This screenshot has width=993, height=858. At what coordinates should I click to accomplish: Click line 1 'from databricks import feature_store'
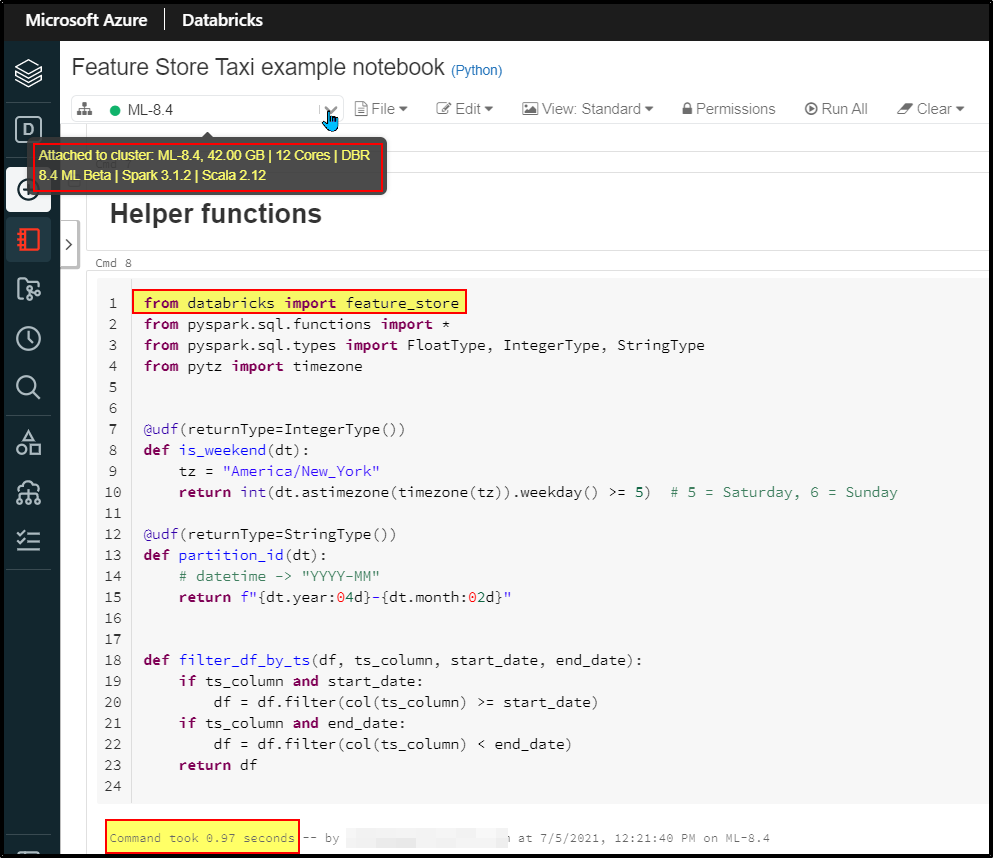tap(301, 303)
